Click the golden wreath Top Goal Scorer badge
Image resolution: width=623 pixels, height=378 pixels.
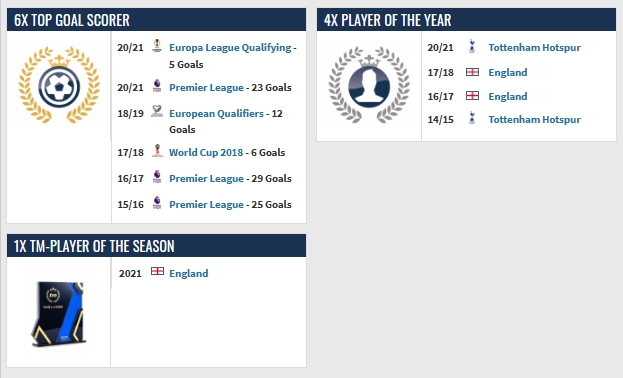point(59,85)
